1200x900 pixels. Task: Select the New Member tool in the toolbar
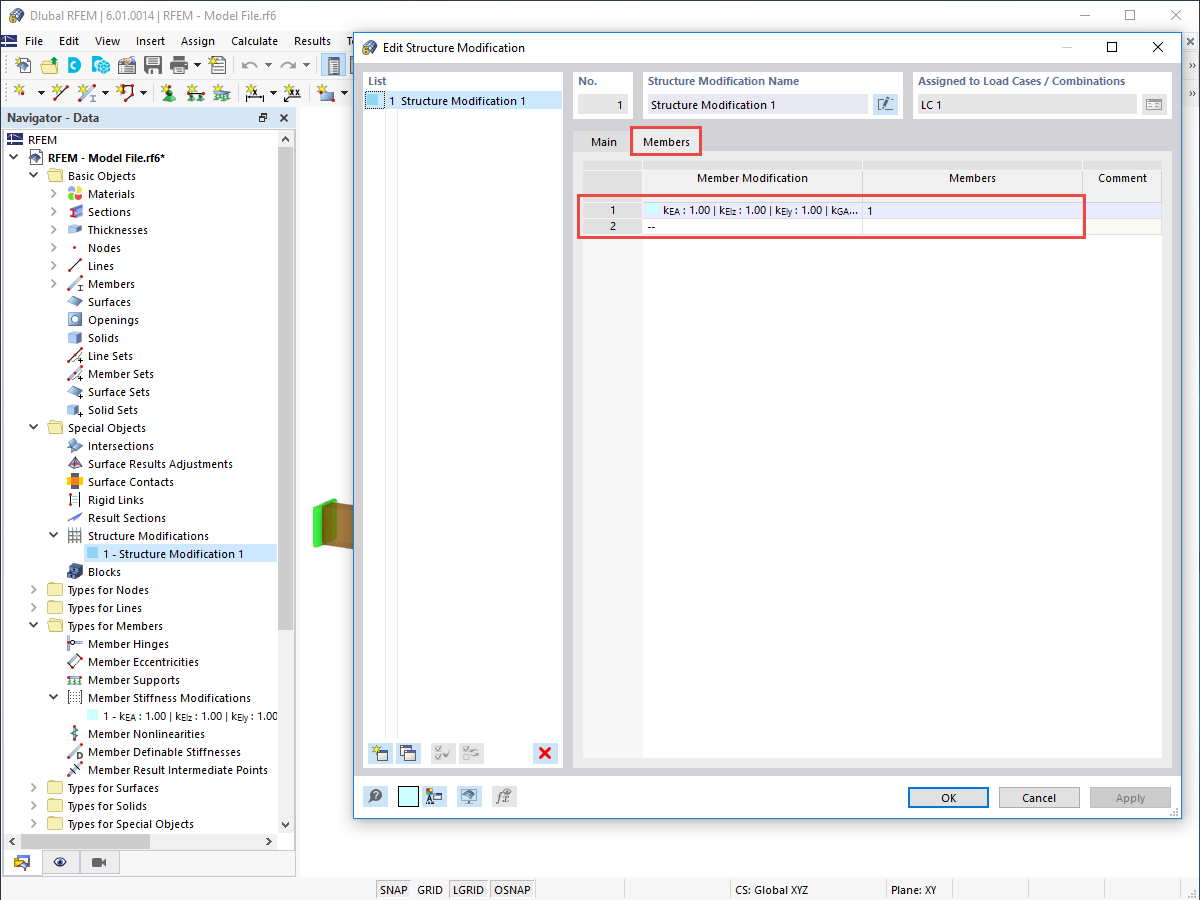tap(88, 92)
